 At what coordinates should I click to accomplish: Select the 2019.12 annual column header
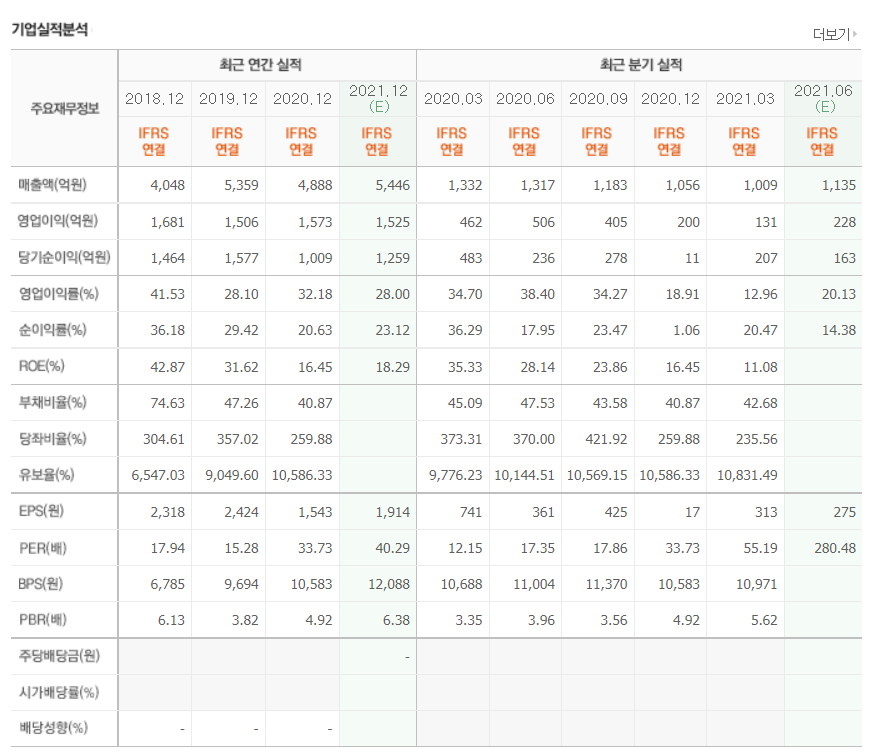[228, 99]
